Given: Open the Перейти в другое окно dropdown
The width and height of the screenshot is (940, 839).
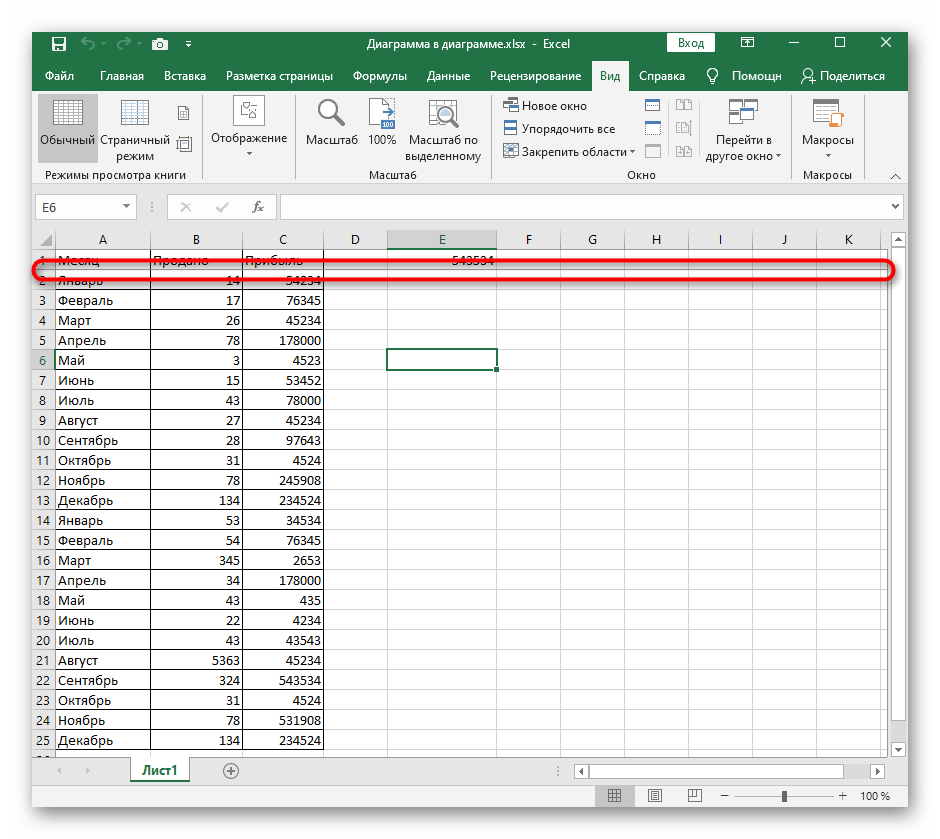Looking at the screenshot, I should coord(743,130).
